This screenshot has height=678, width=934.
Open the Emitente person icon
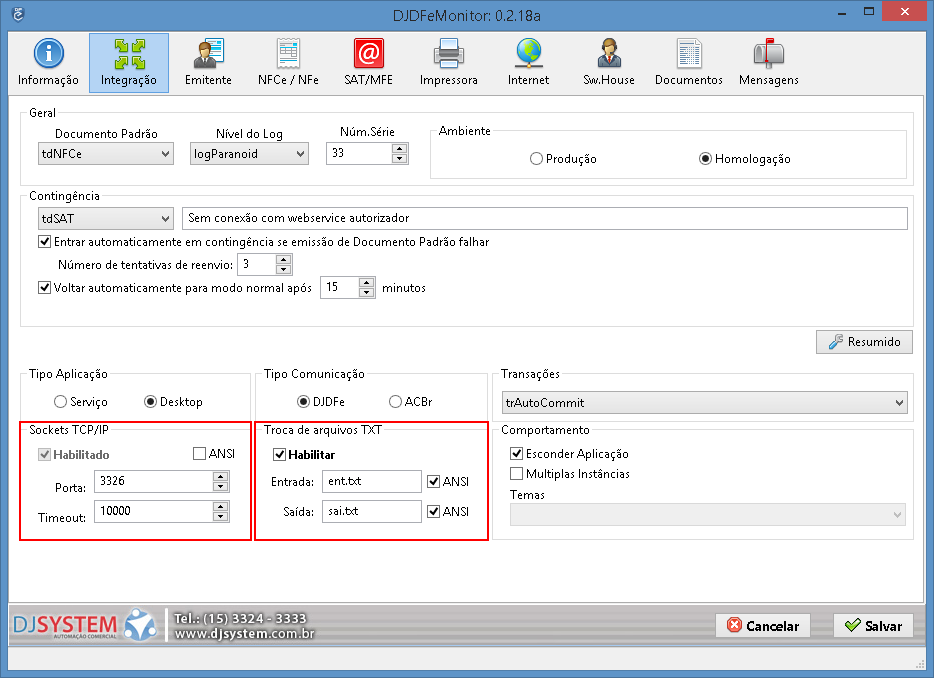tap(208, 54)
